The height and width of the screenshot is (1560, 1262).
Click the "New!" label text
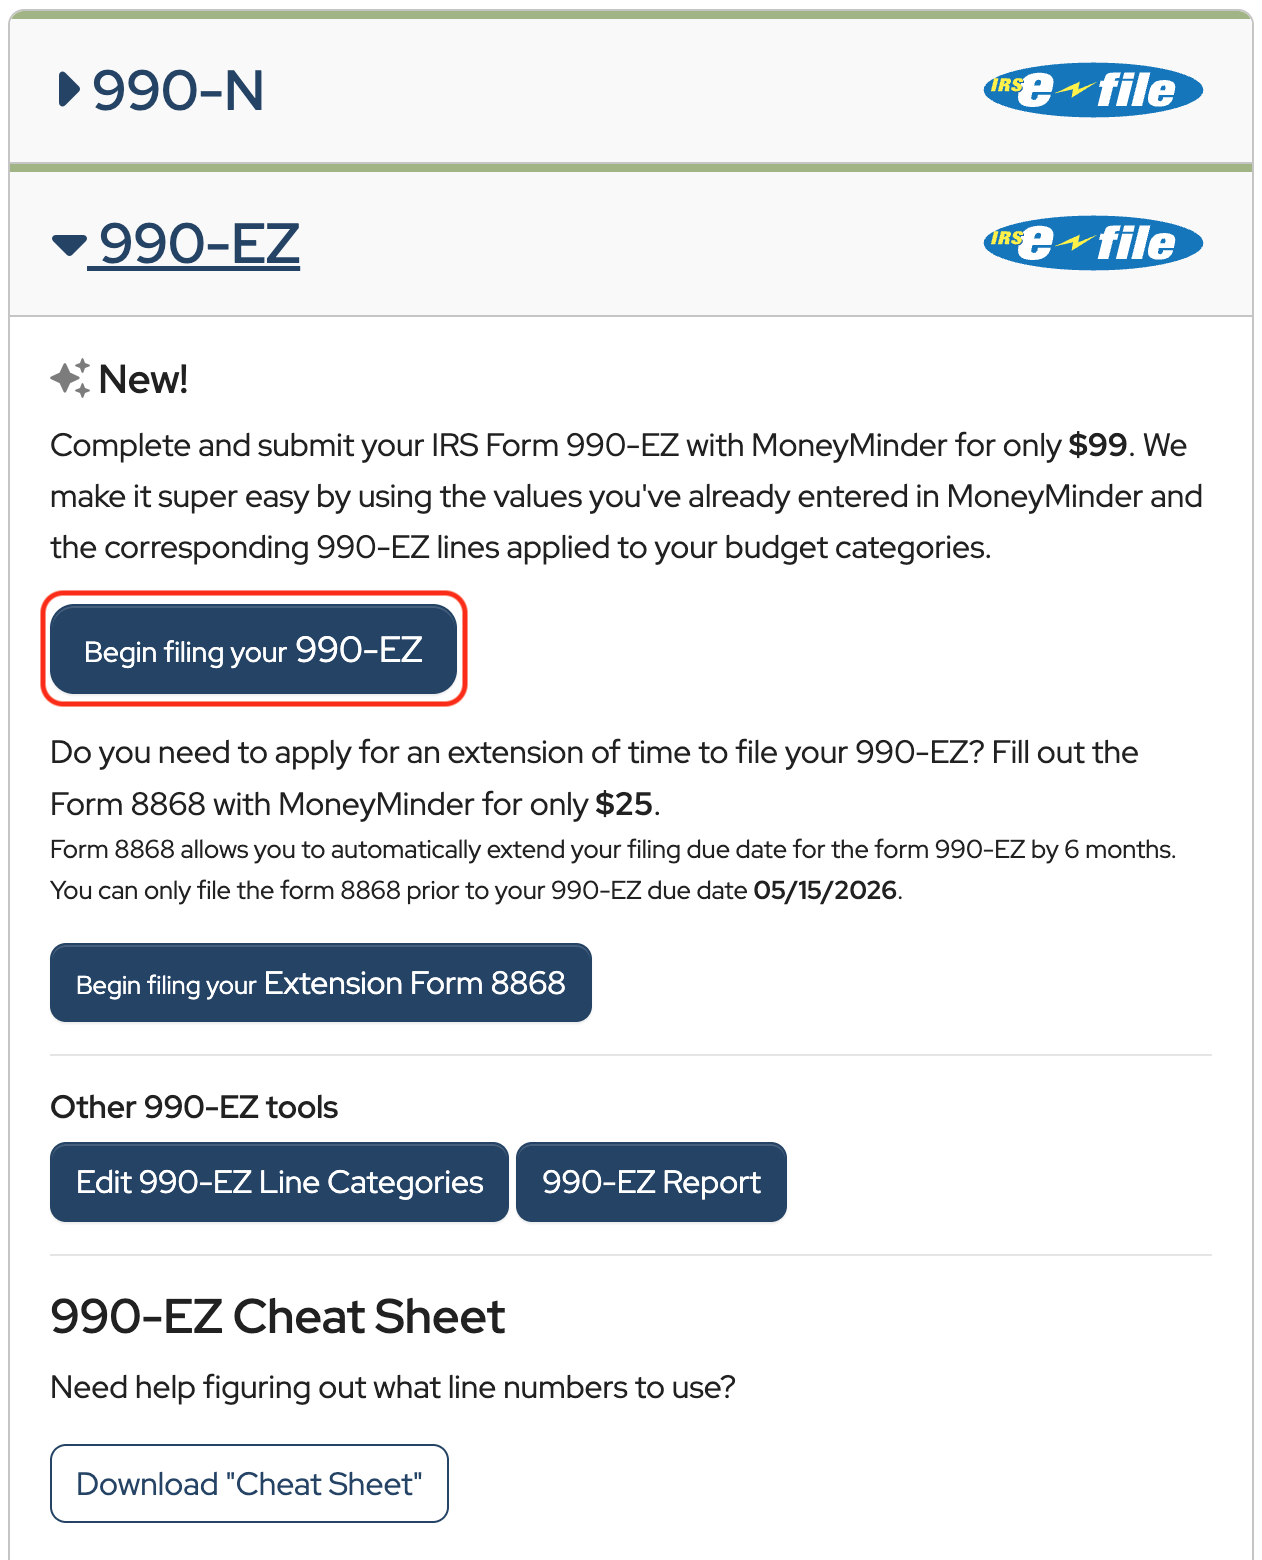(144, 380)
